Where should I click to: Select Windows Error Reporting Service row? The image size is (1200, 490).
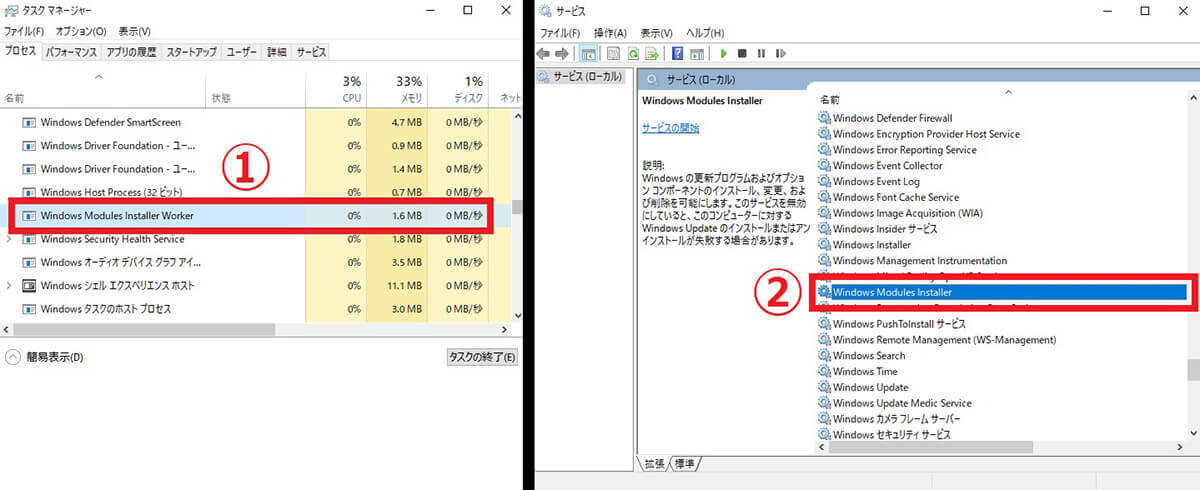tap(897, 150)
